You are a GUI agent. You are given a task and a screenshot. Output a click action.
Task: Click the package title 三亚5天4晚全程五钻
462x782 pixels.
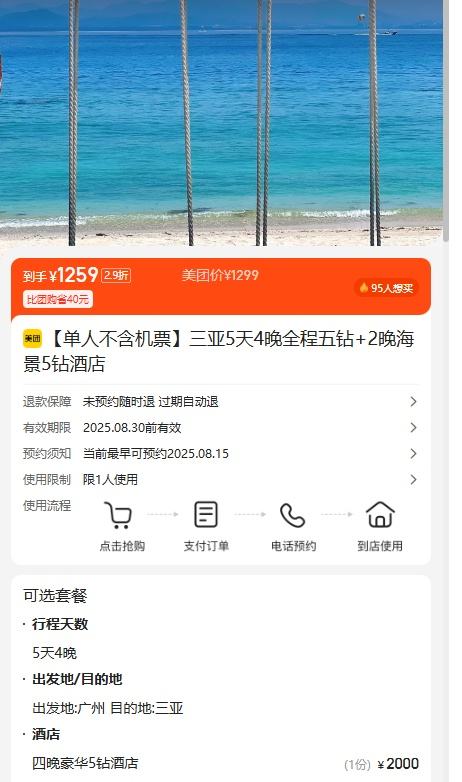point(271,339)
